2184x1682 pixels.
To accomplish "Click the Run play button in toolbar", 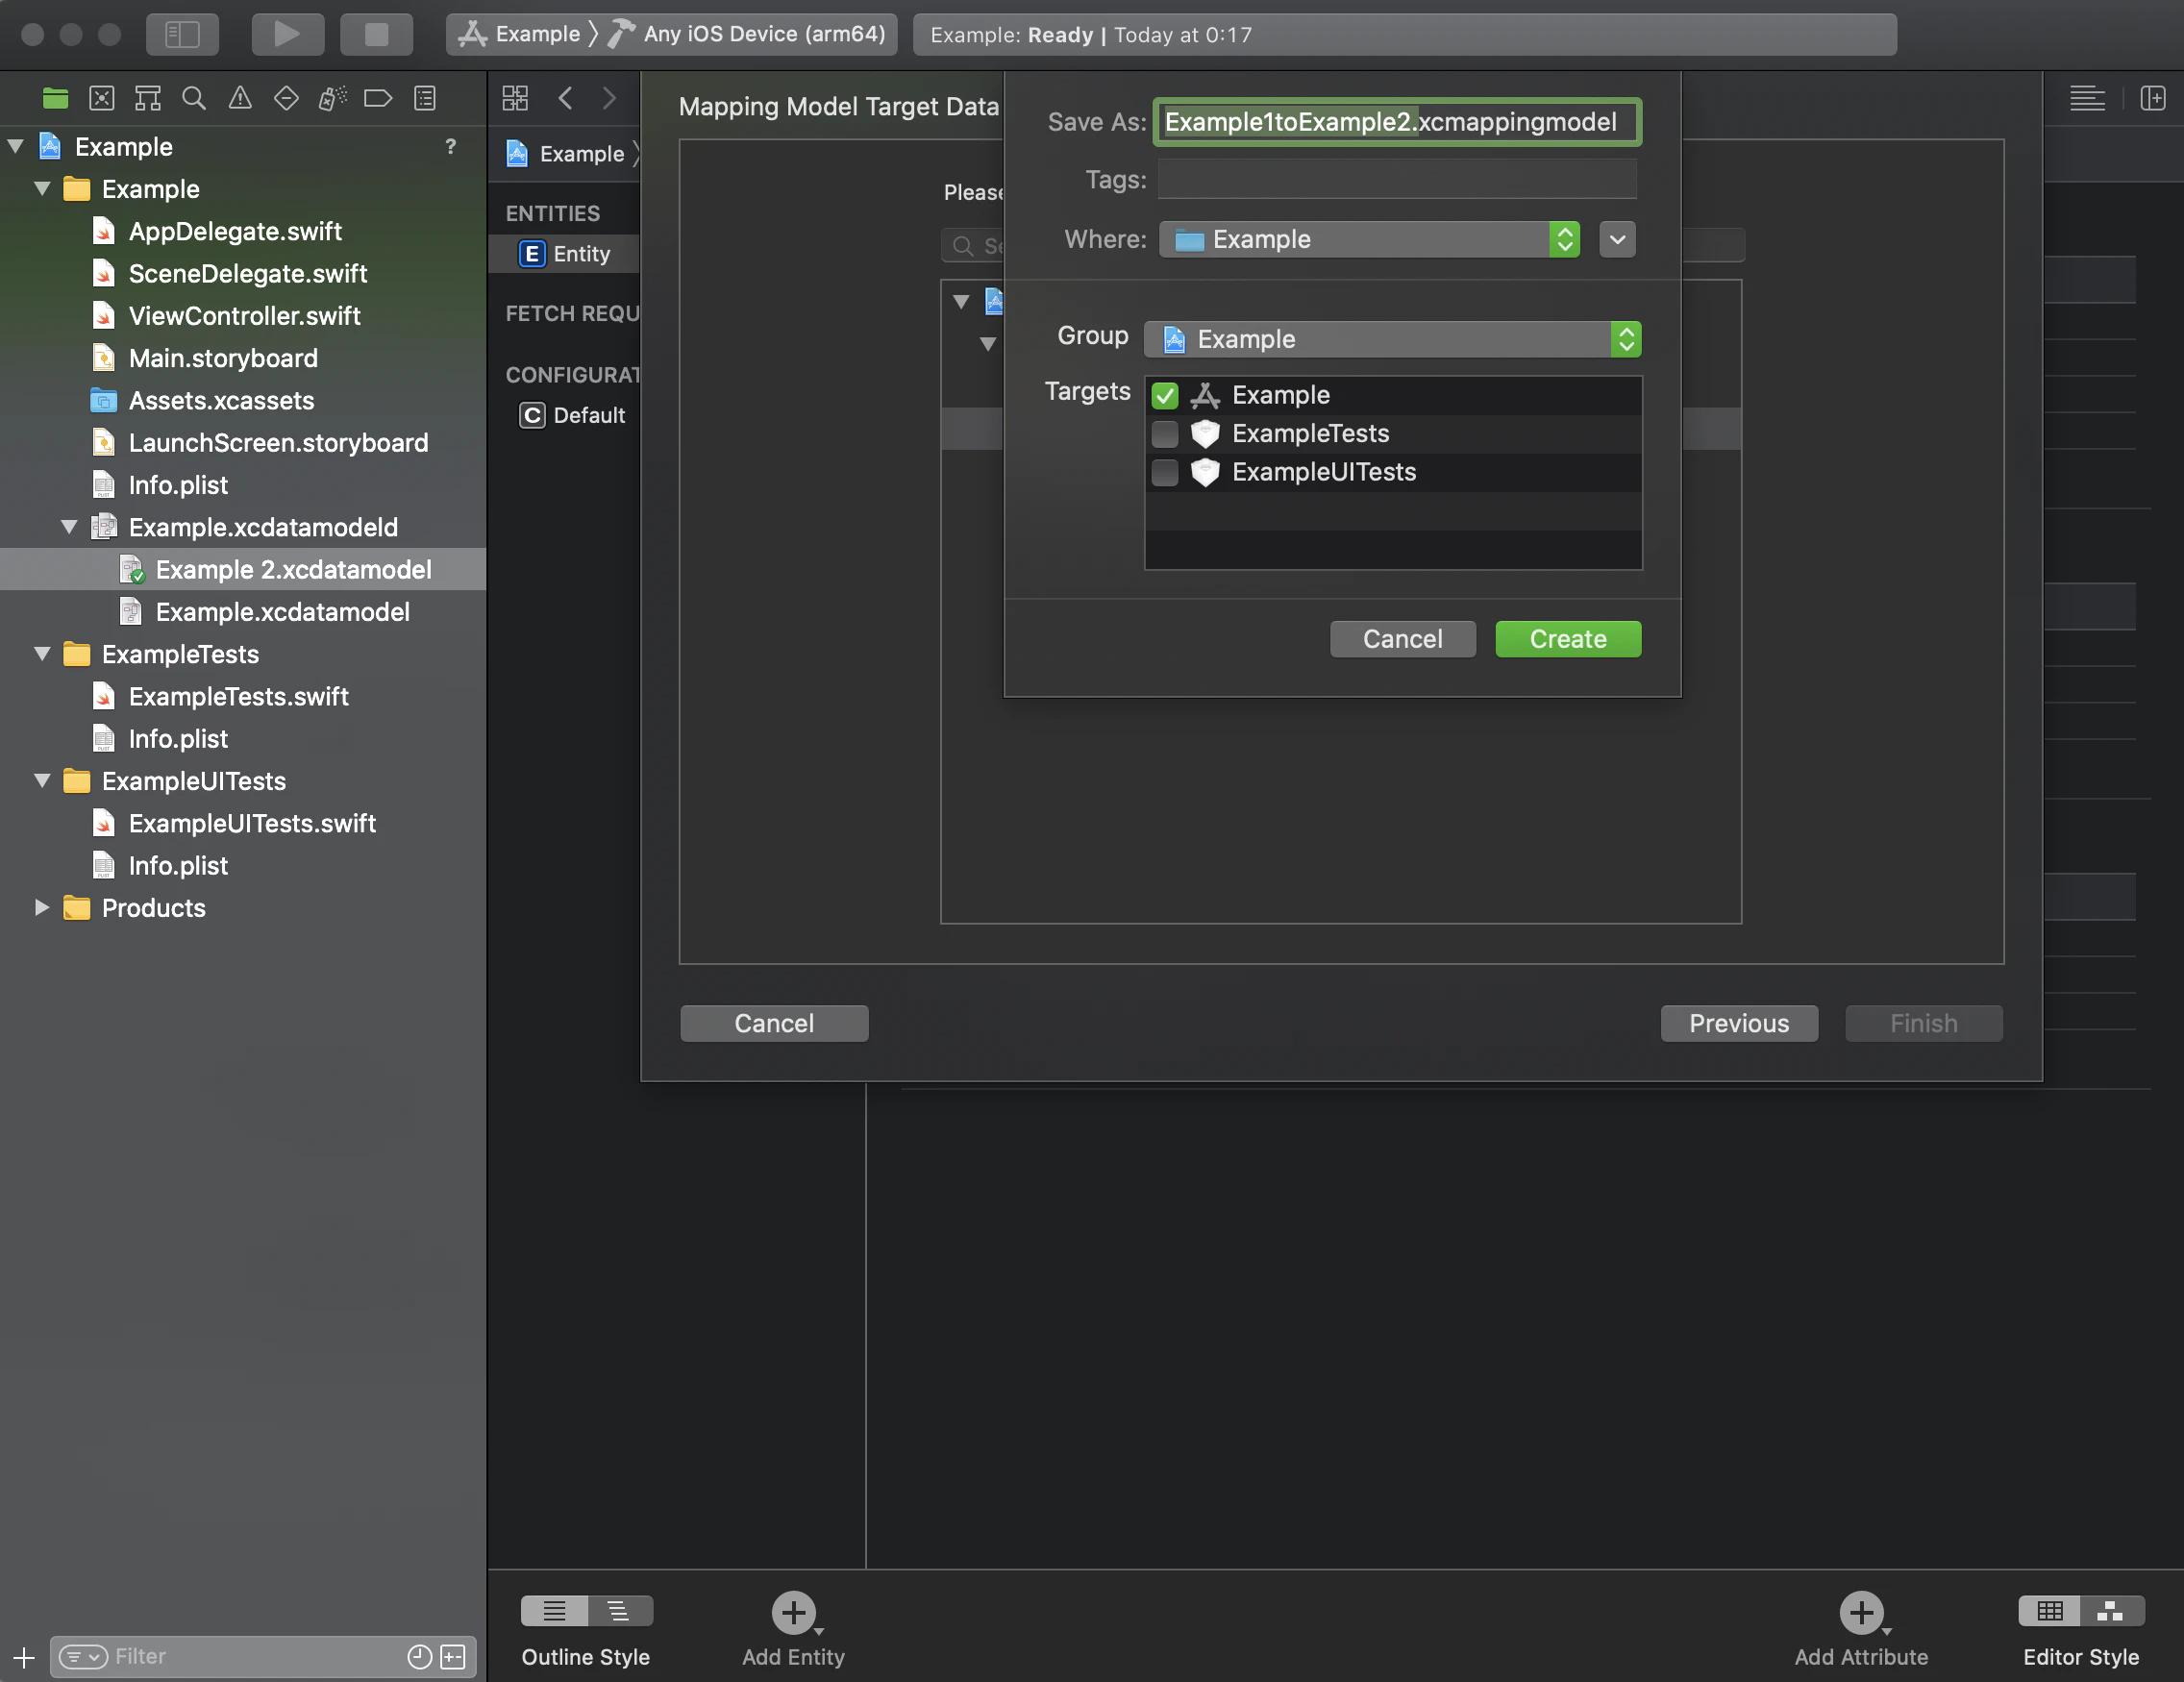I will coord(287,34).
